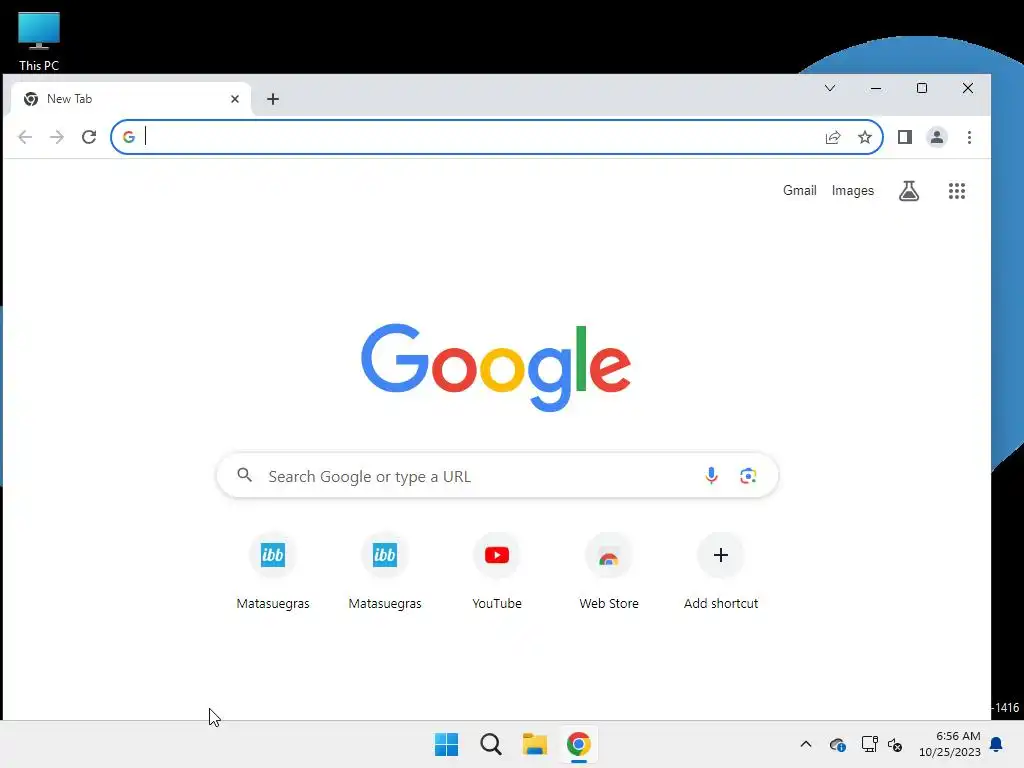Image resolution: width=1024 pixels, height=768 pixels.
Task: Open Search Labs flask icon
Action: coord(909,191)
